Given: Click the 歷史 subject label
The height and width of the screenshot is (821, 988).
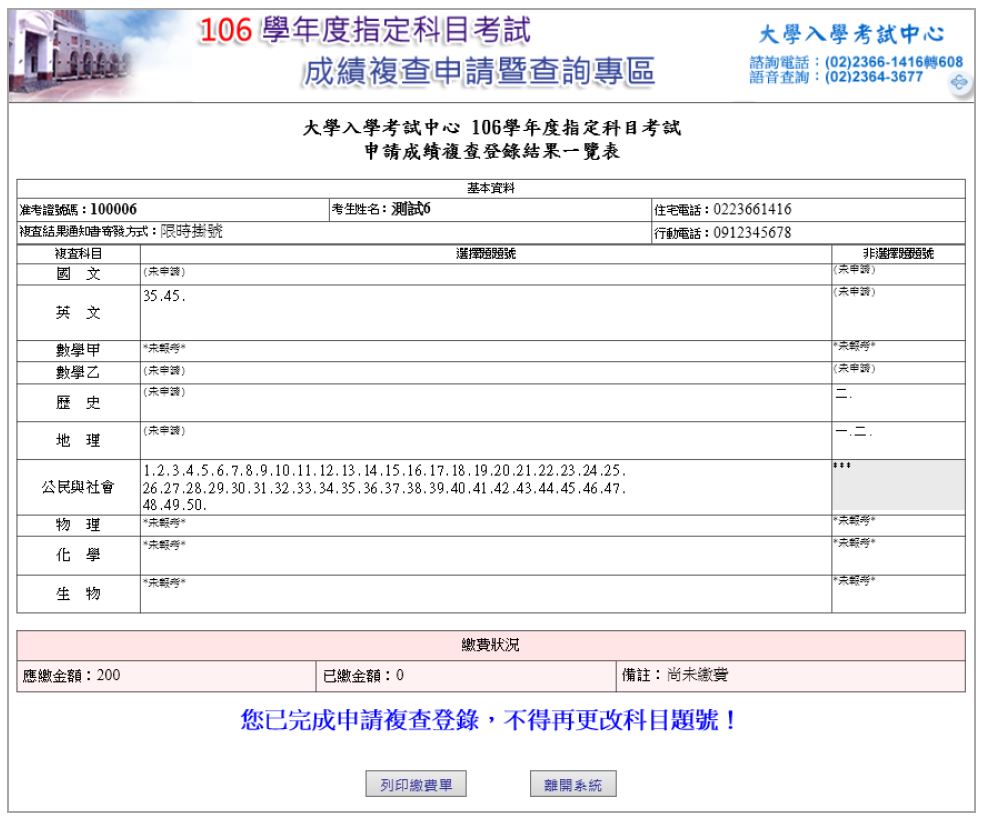Looking at the screenshot, I should [x=78, y=403].
